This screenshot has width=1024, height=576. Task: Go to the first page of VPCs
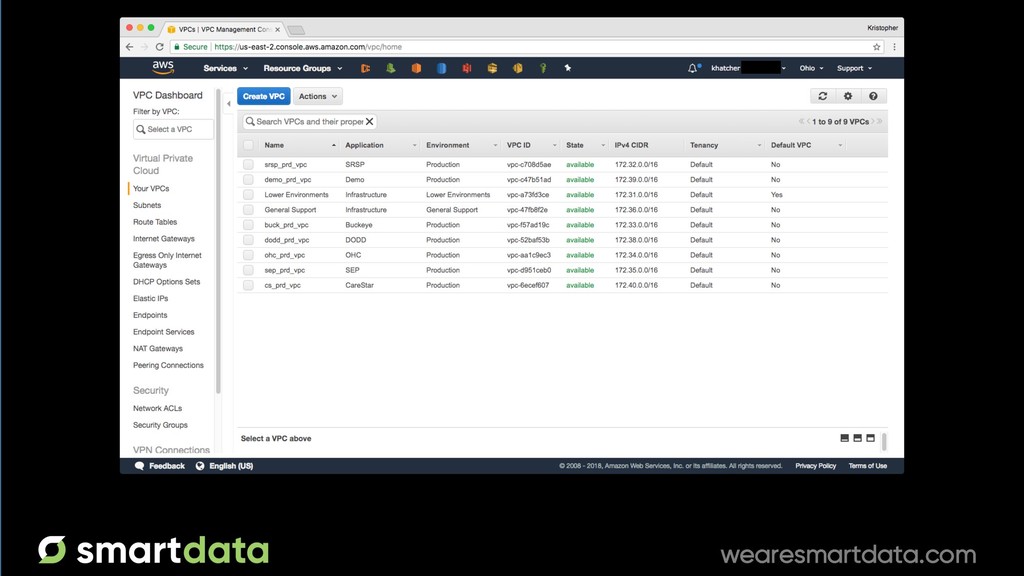click(x=801, y=121)
